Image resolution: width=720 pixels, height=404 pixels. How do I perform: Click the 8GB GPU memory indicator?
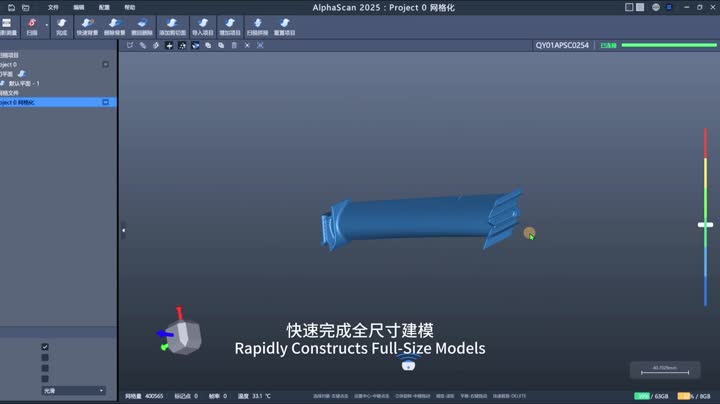click(694, 396)
